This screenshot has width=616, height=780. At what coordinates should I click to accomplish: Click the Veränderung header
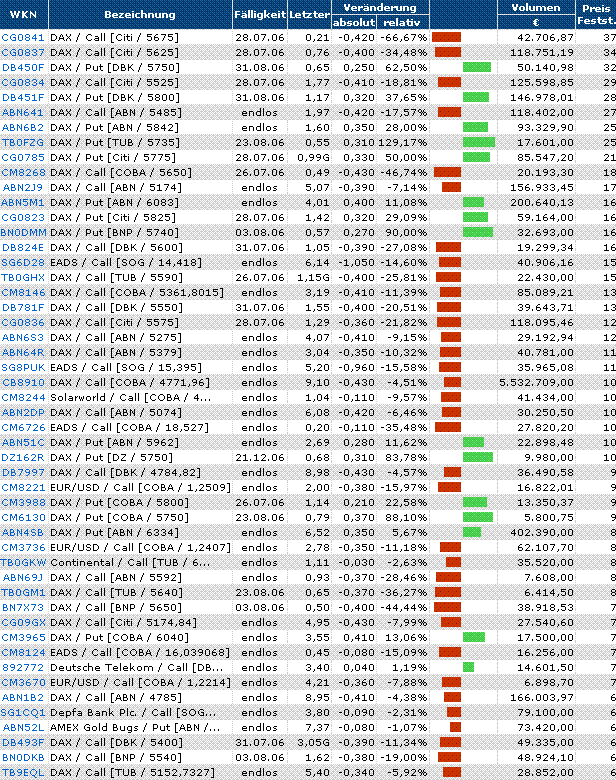tap(380, 7)
